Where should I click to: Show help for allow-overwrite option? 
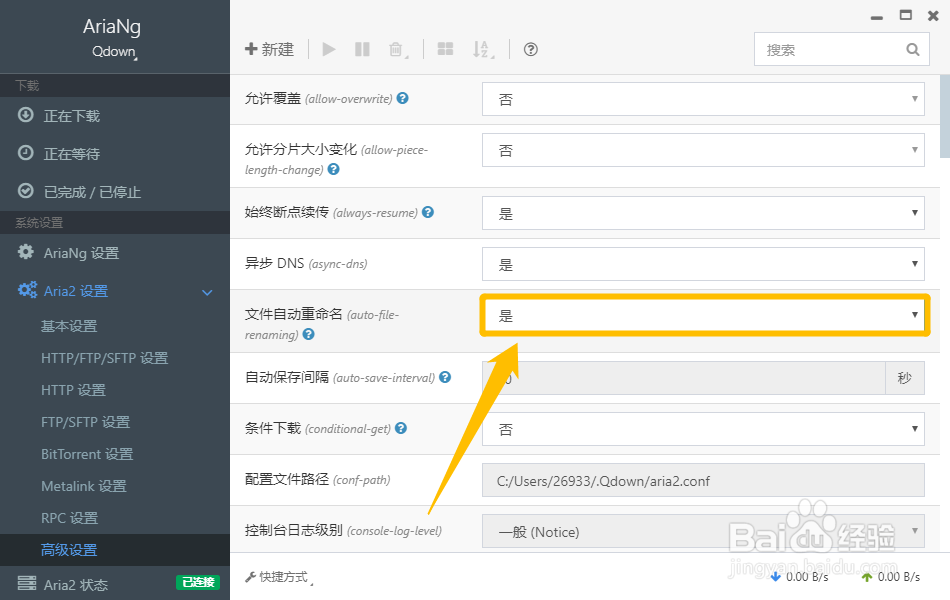[402, 98]
